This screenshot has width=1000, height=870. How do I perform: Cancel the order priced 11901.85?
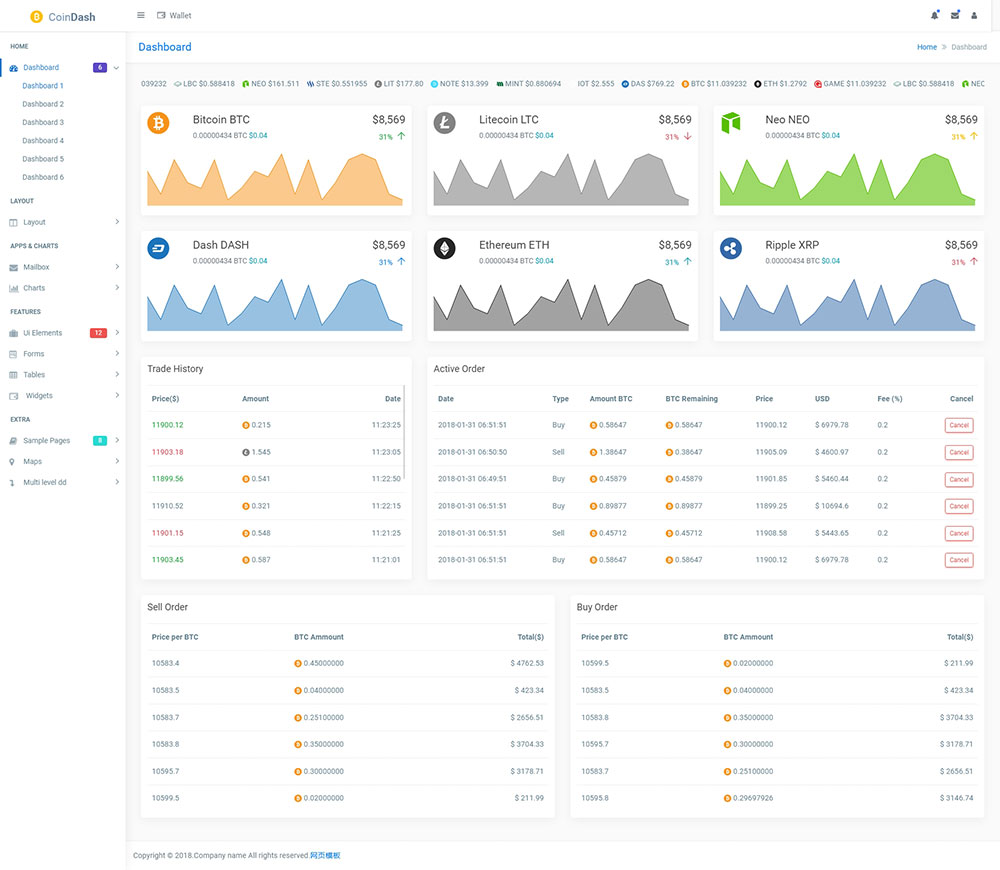959,480
